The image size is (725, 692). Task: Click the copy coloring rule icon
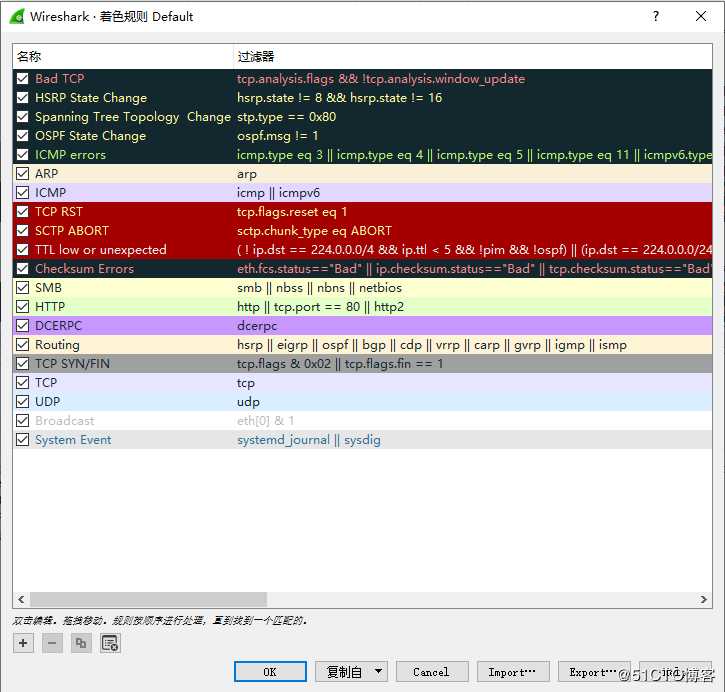[x=81, y=643]
